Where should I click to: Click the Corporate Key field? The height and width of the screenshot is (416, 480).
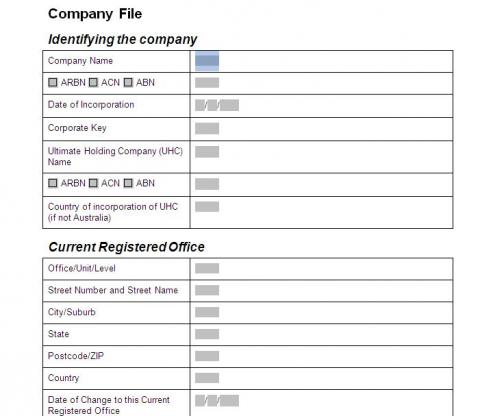click(x=207, y=128)
